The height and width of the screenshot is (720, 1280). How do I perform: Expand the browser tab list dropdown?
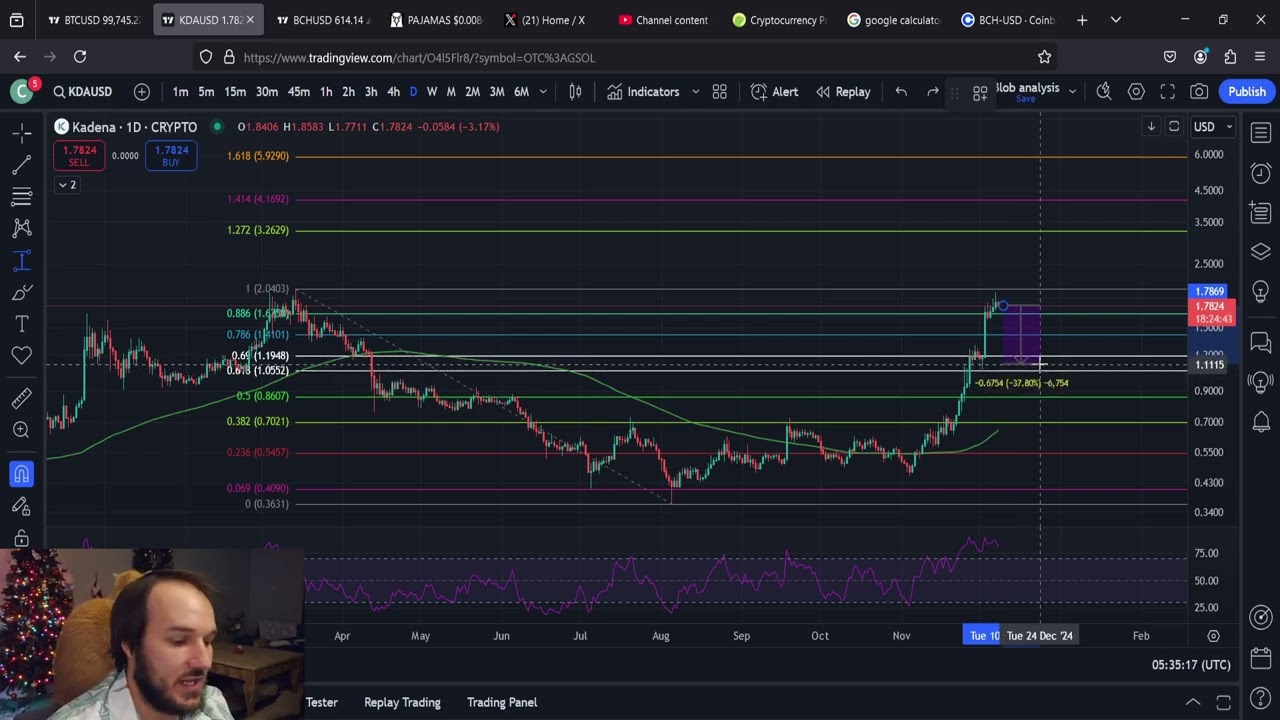point(1115,20)
